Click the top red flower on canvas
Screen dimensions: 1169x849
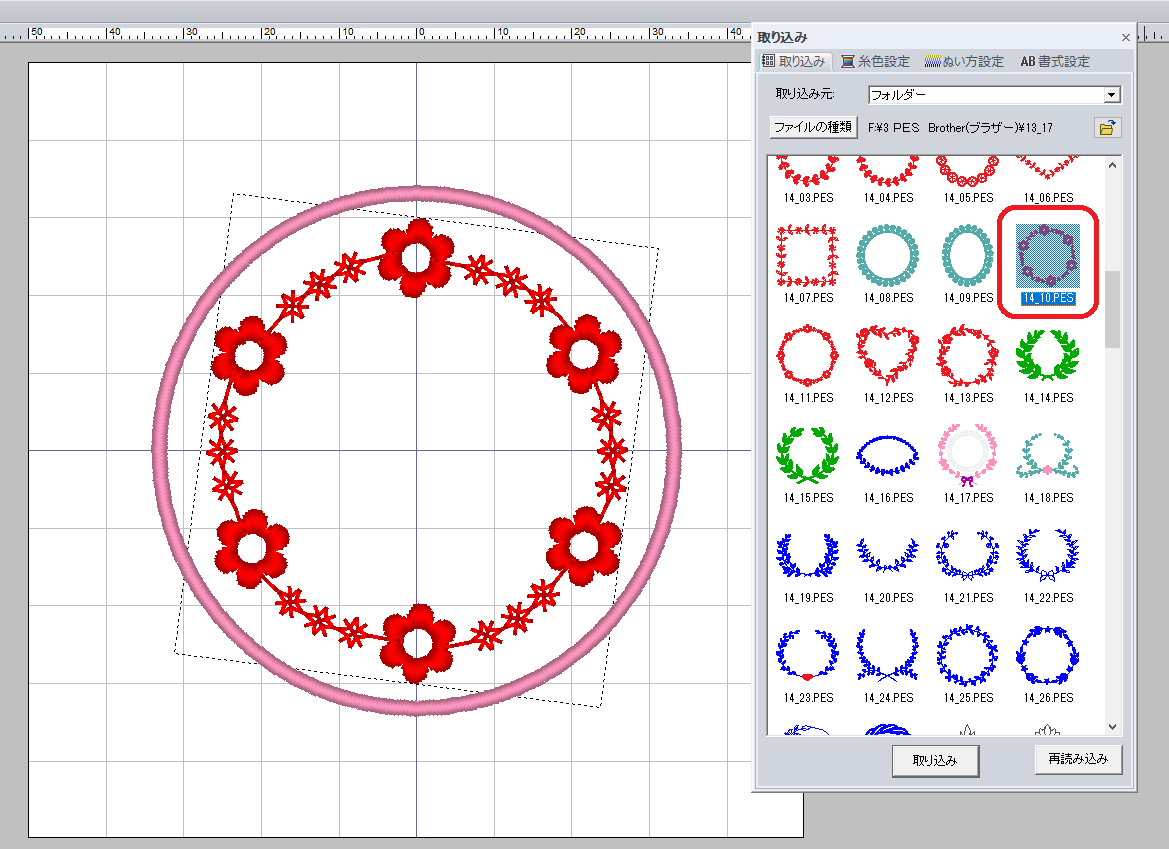tap(416, 258)
